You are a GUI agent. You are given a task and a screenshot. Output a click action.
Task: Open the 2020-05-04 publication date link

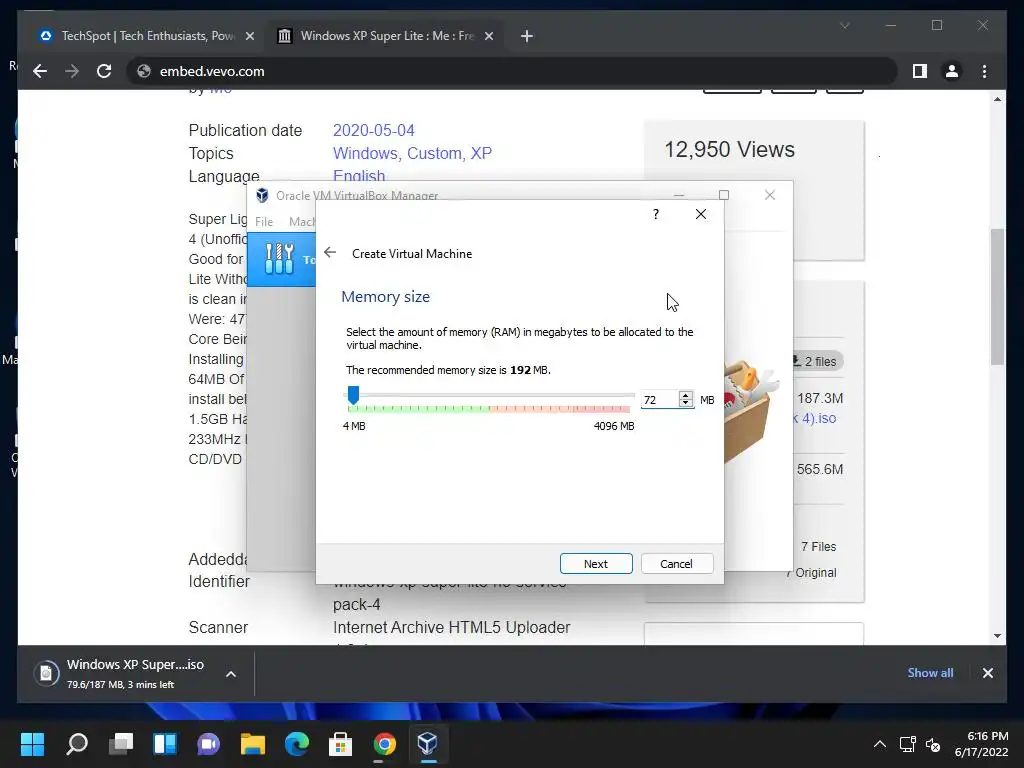pyautogui.click(x=374, y=131)
